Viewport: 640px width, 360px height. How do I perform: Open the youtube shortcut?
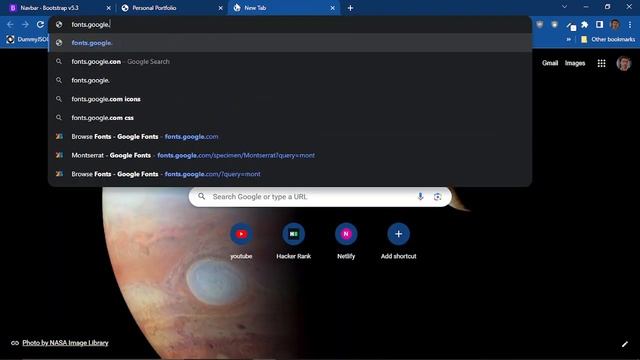[x=241, y=241]
